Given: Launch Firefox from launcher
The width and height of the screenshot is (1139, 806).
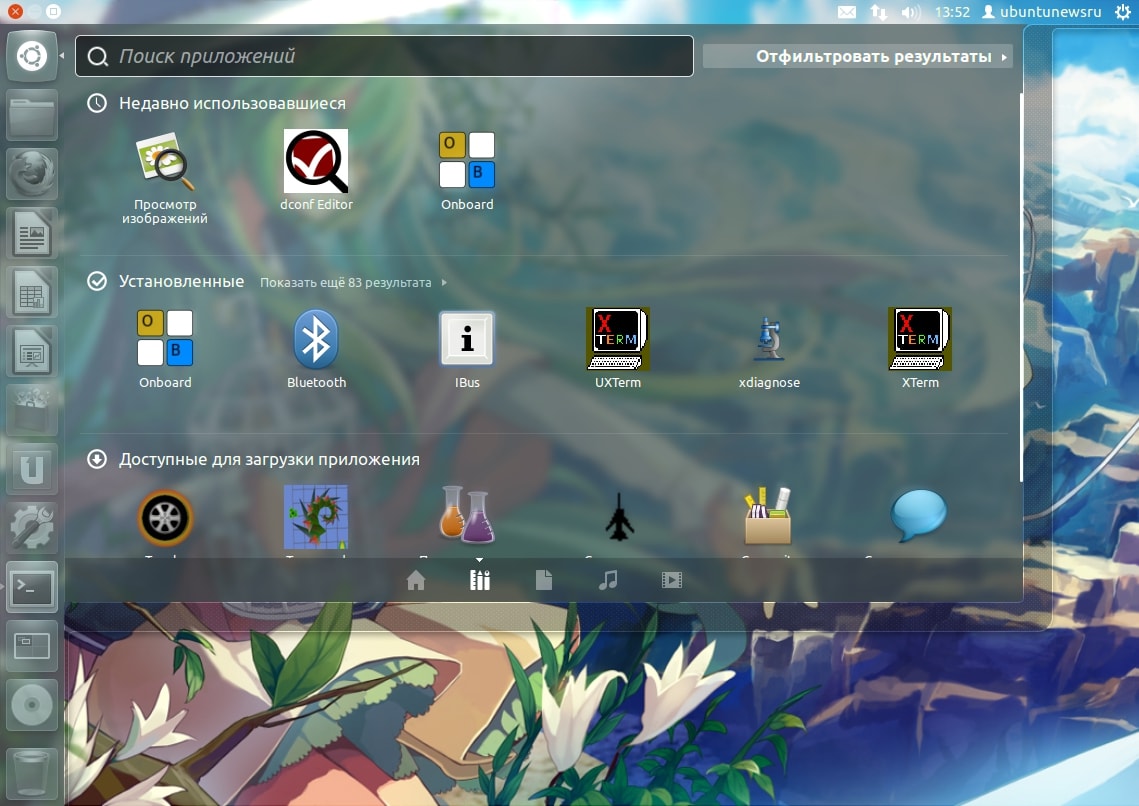Looking at the screenshot, I should (32, 174).
